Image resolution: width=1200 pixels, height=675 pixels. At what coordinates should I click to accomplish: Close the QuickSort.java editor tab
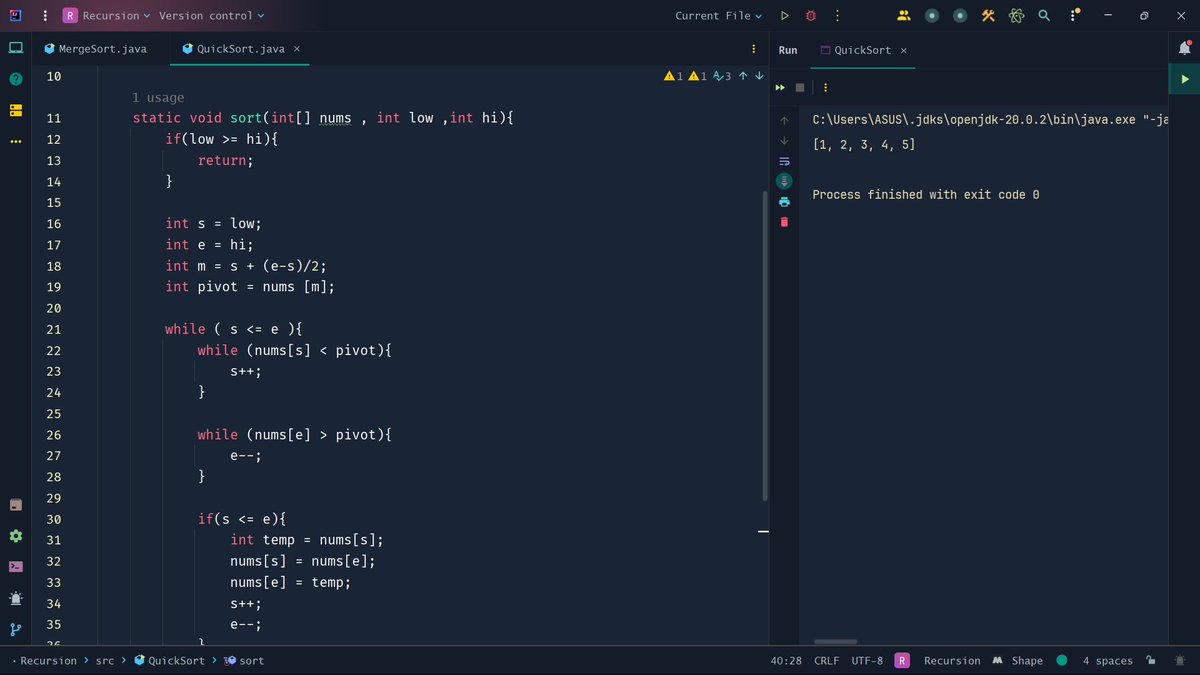point(296,49)
